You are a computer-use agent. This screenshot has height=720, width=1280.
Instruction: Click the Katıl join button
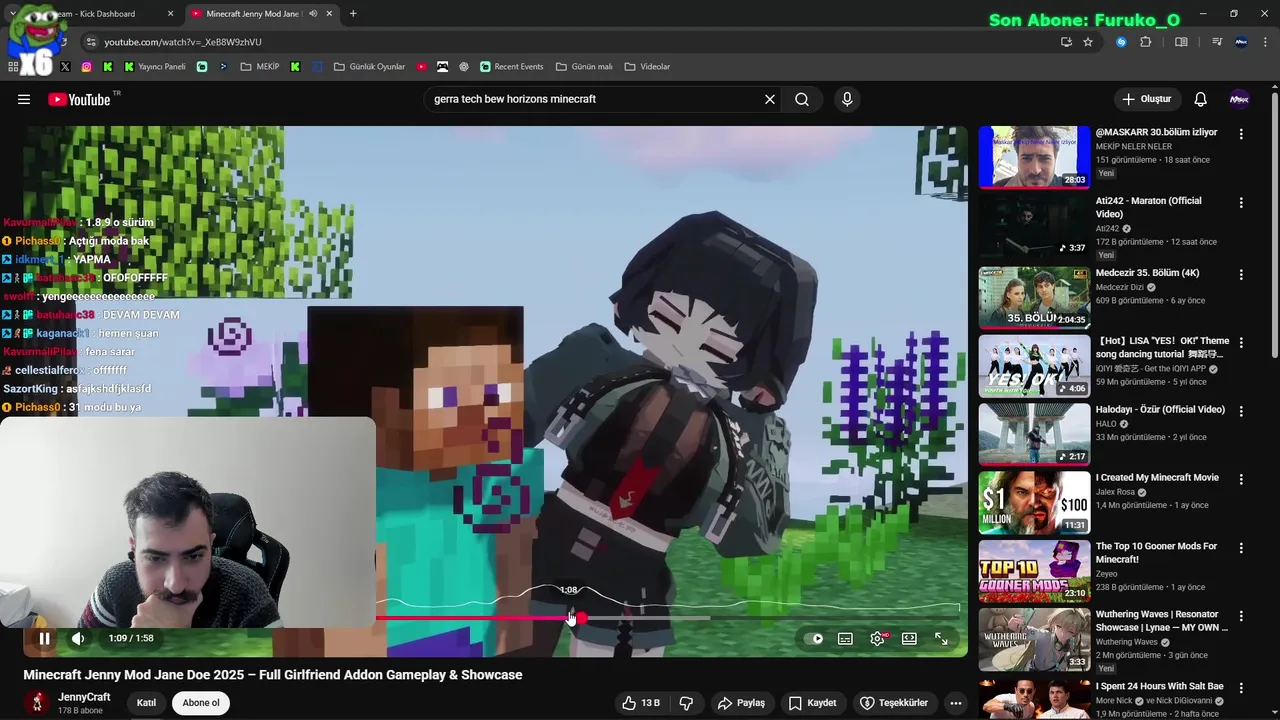[x=146, y=703]
